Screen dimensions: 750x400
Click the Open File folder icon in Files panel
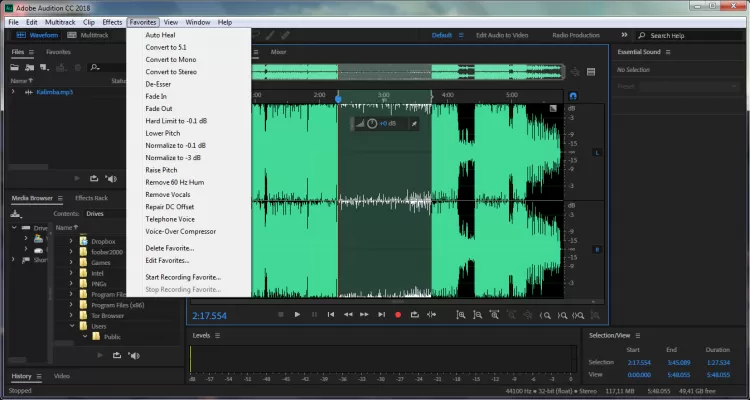click(x=17, y=67)
